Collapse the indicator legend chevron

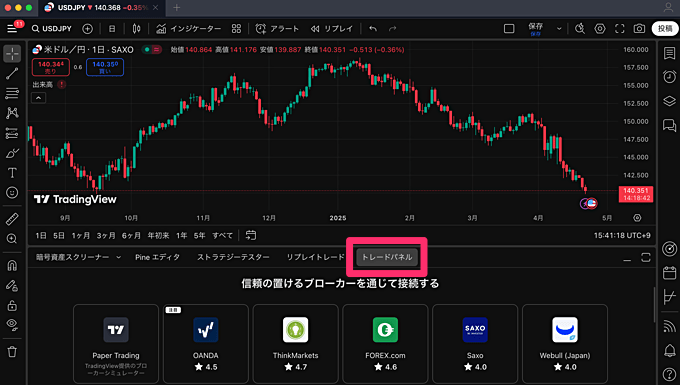pos(38,98)
